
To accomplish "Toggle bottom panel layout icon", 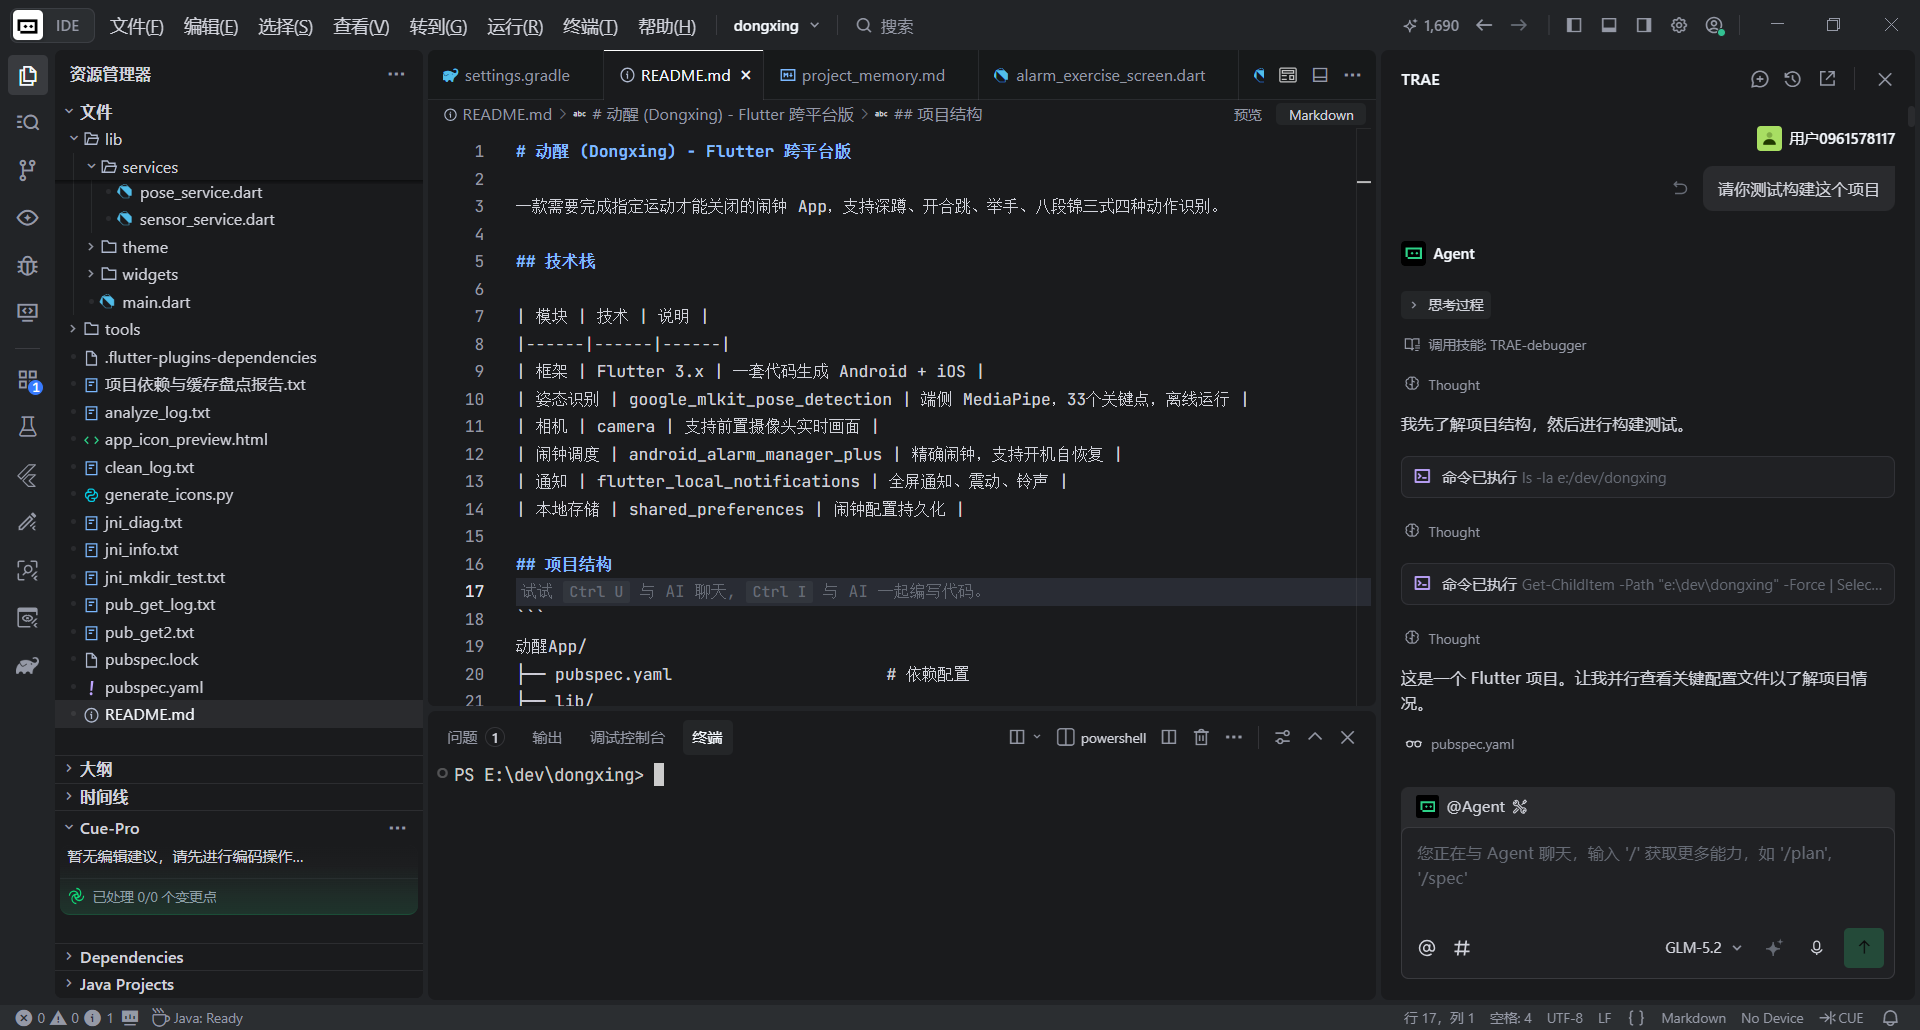I will click(1609, 25).
